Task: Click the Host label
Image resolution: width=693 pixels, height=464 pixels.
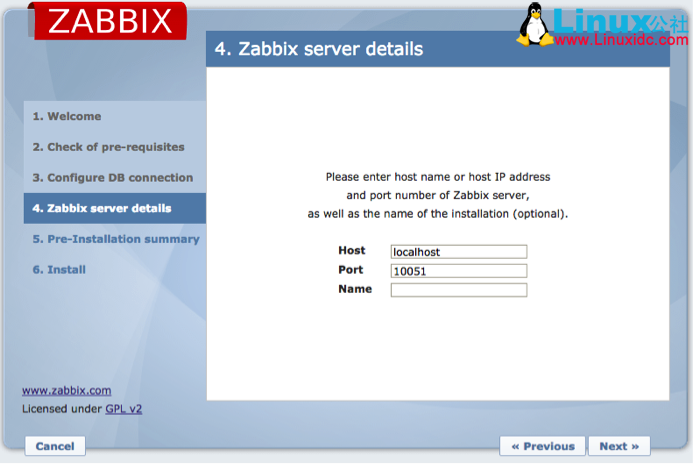Action: (x=352, y=251)
